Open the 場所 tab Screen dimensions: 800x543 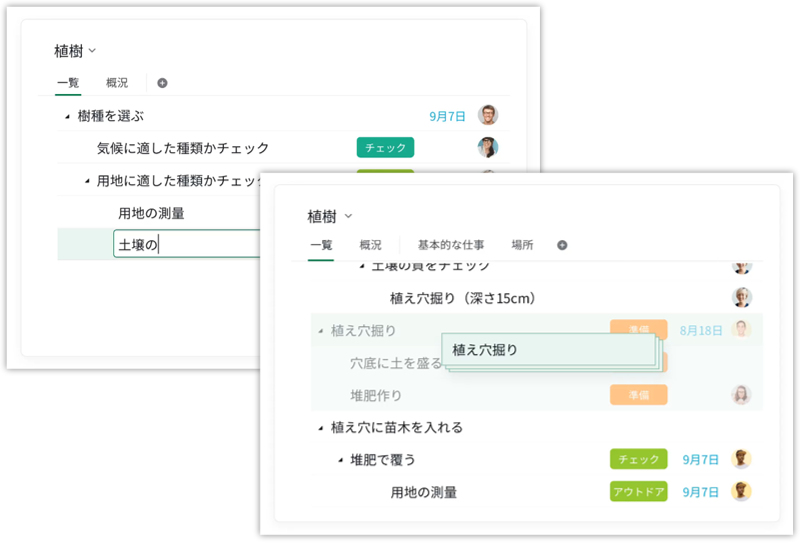pos(522,245)
